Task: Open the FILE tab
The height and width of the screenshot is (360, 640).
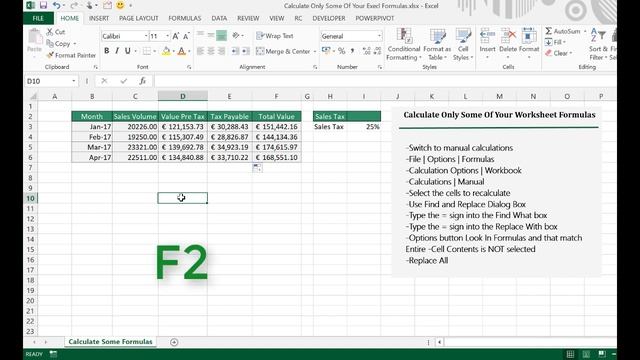Action: [x=38, y=18]
